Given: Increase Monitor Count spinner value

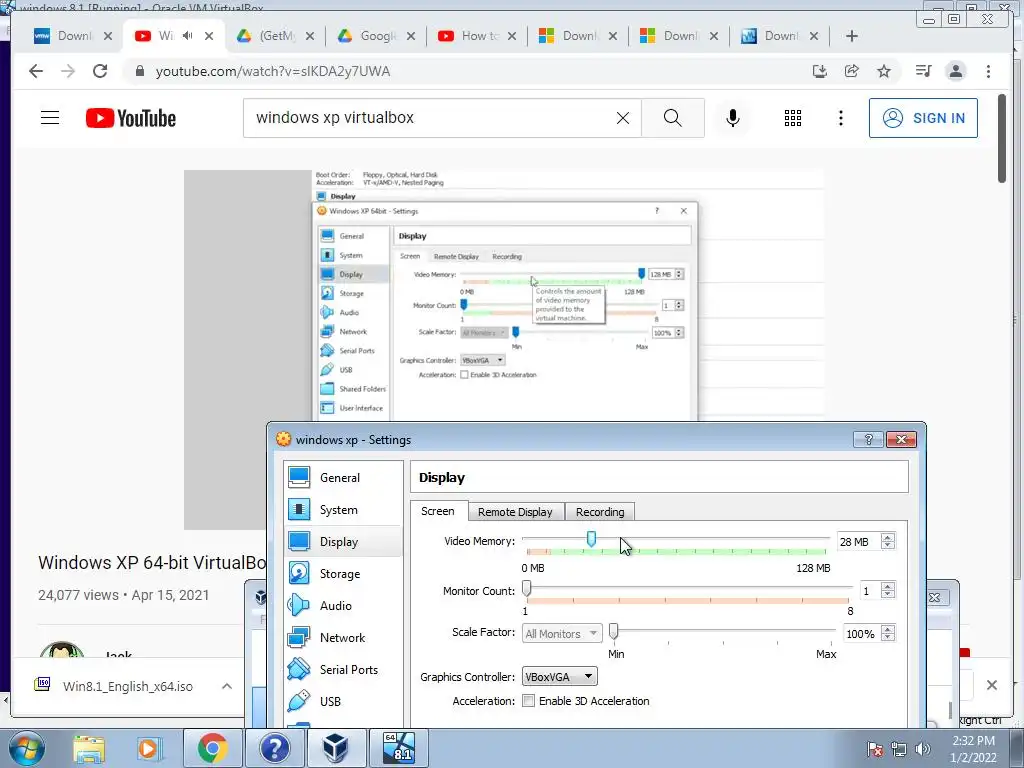Looking at the screenshot, I should [887, 586].
